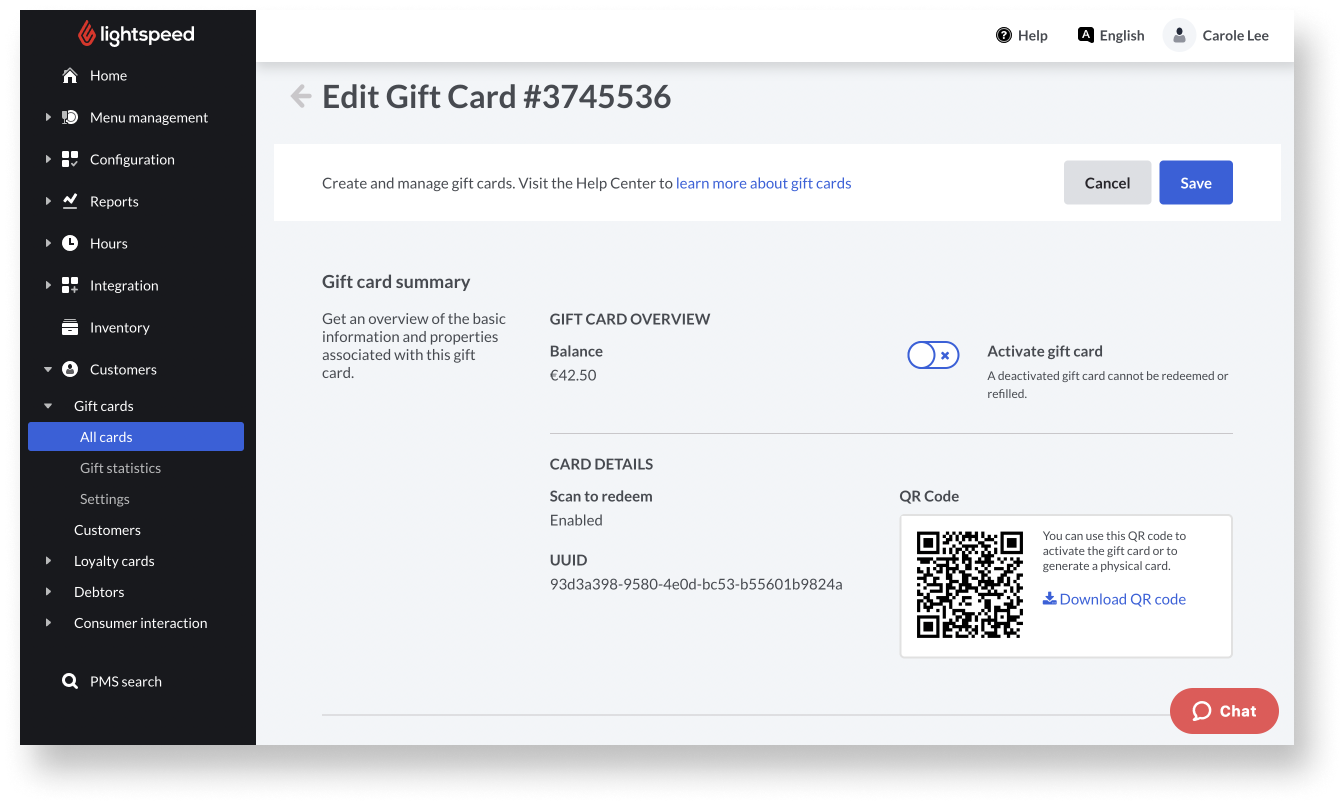Click the Home house icon
The width and height of the screenshot is (1344, 805).
pyautogui.click(x=70, y=76)
